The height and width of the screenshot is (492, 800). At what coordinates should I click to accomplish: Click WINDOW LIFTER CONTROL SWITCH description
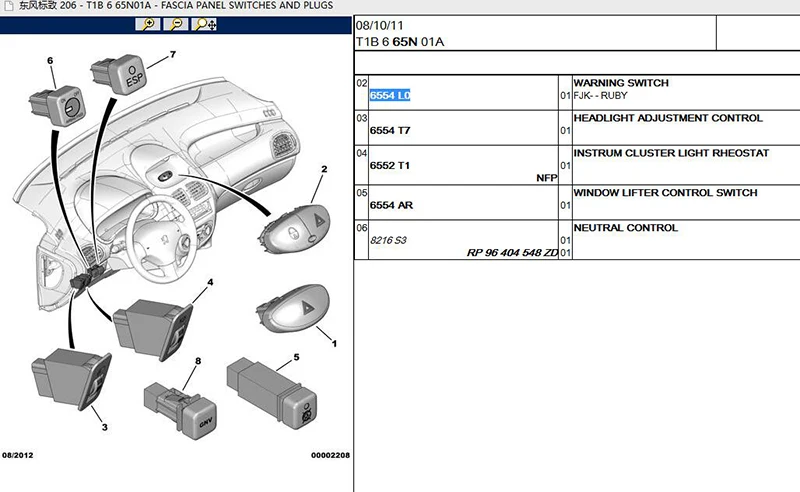665,193
